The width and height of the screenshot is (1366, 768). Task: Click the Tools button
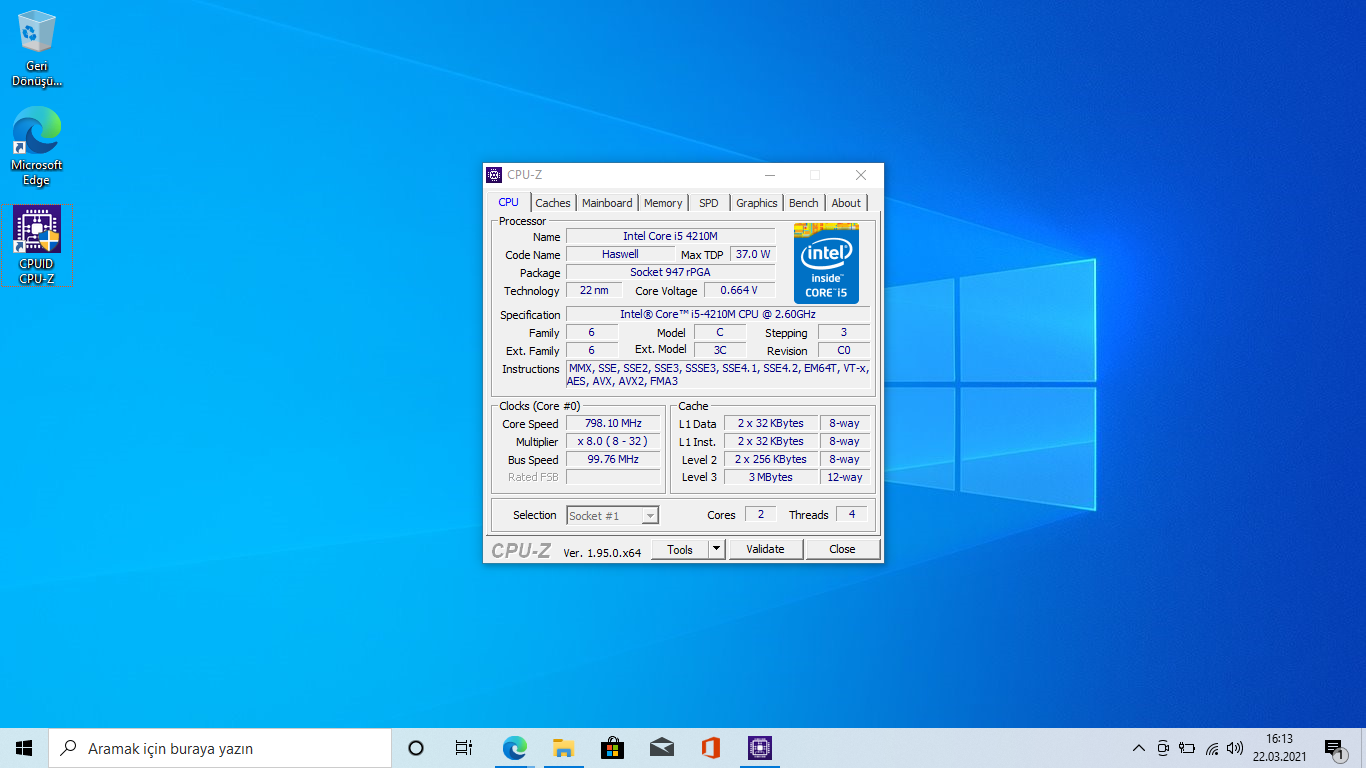click(x=680, y=549)
